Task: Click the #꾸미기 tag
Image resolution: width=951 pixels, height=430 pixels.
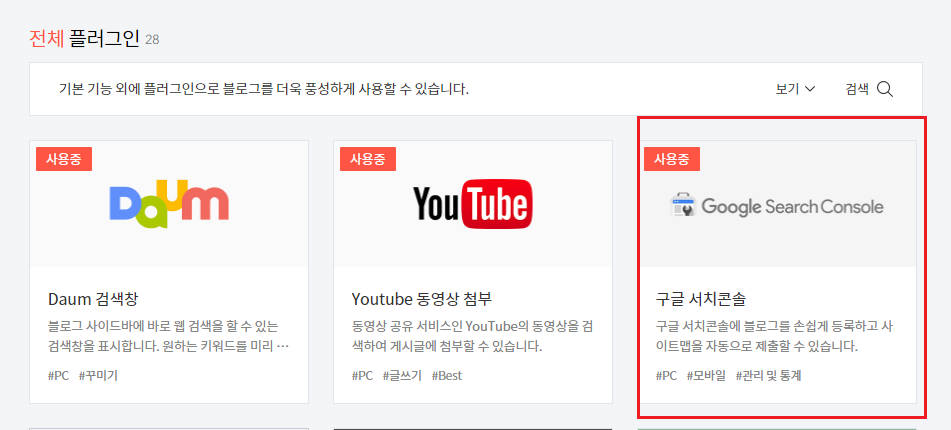Action: click(x=98, y=375)
